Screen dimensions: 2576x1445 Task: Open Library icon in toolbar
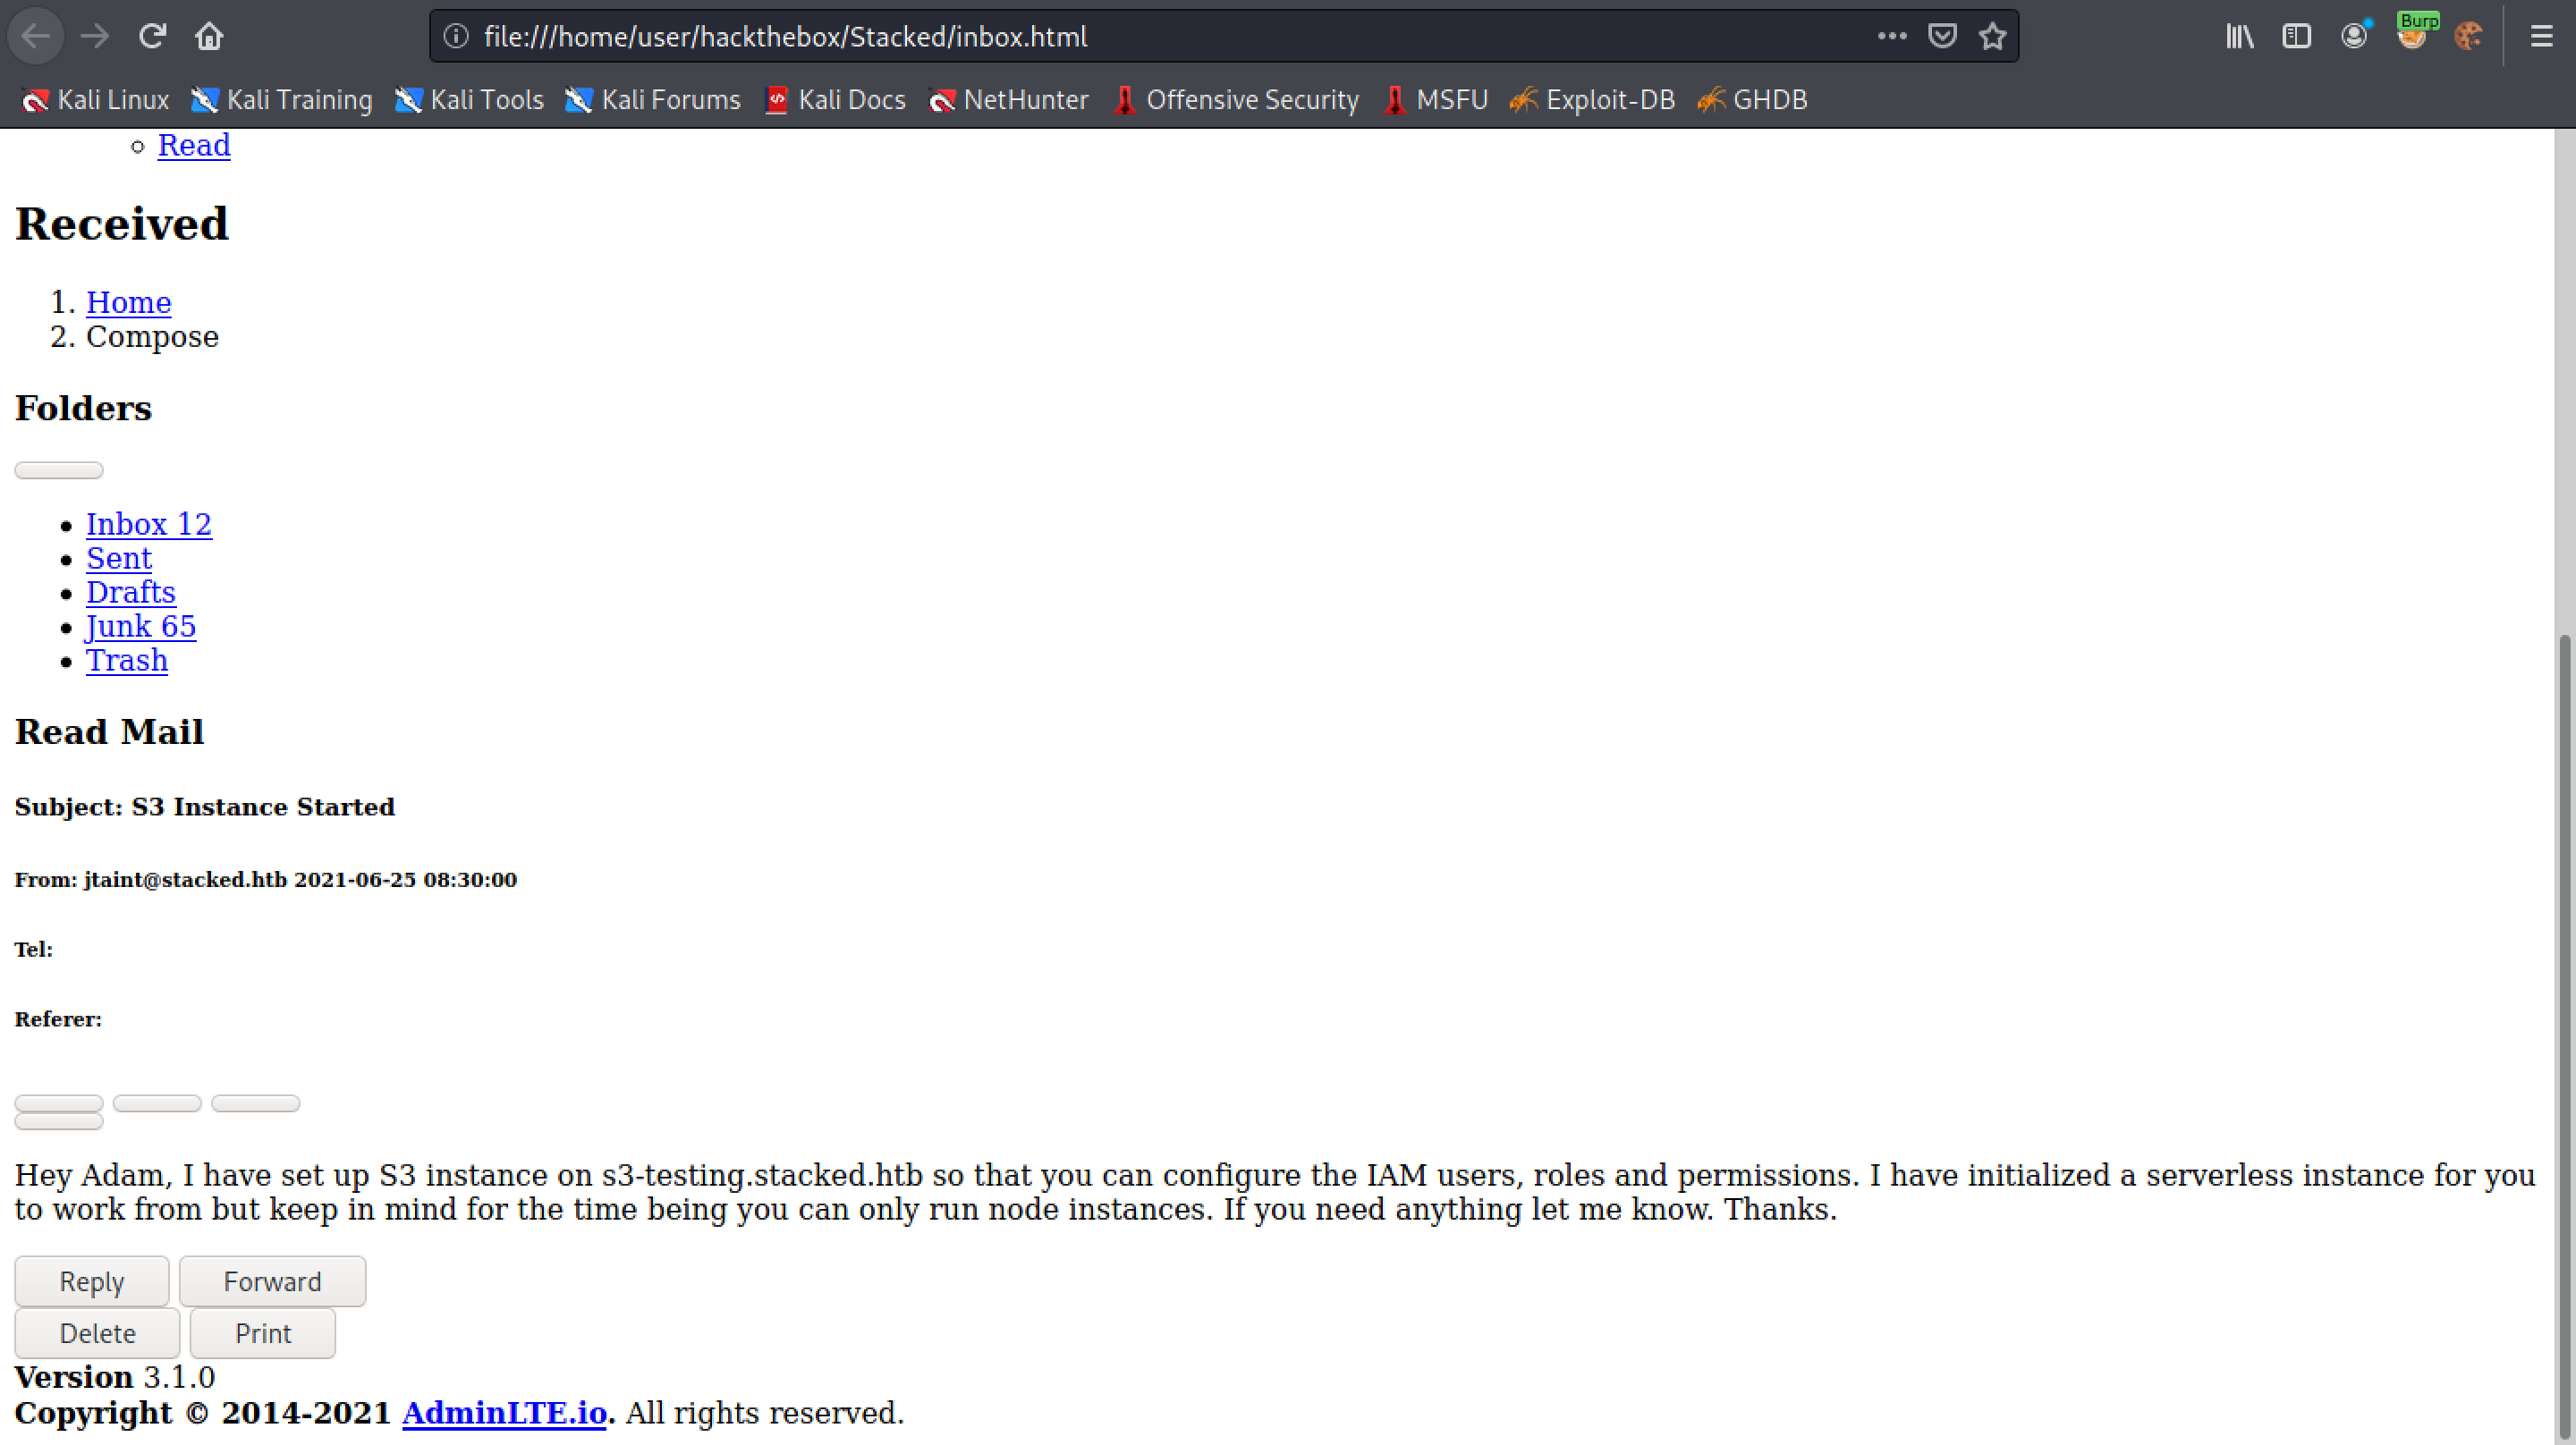2240,37
